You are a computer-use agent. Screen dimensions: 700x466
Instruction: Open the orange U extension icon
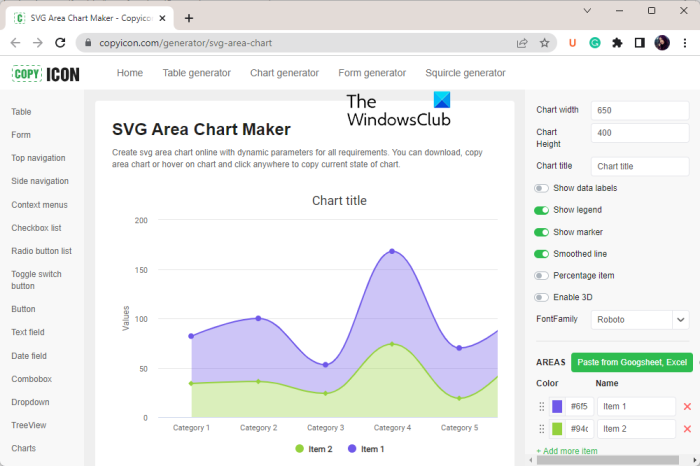coord(572,43)
